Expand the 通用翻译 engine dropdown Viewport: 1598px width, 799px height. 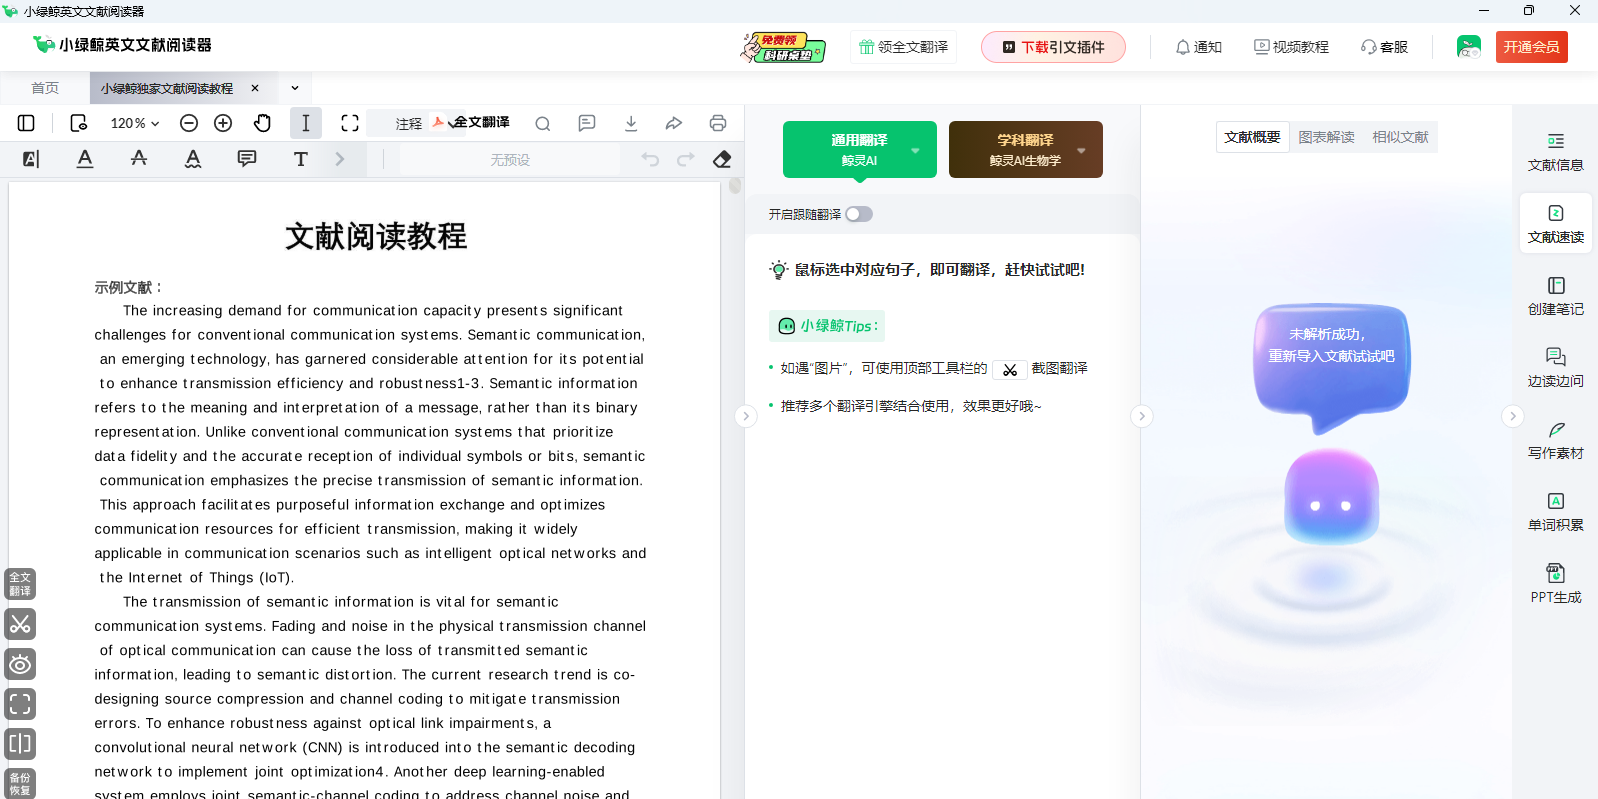coord(914,150)
